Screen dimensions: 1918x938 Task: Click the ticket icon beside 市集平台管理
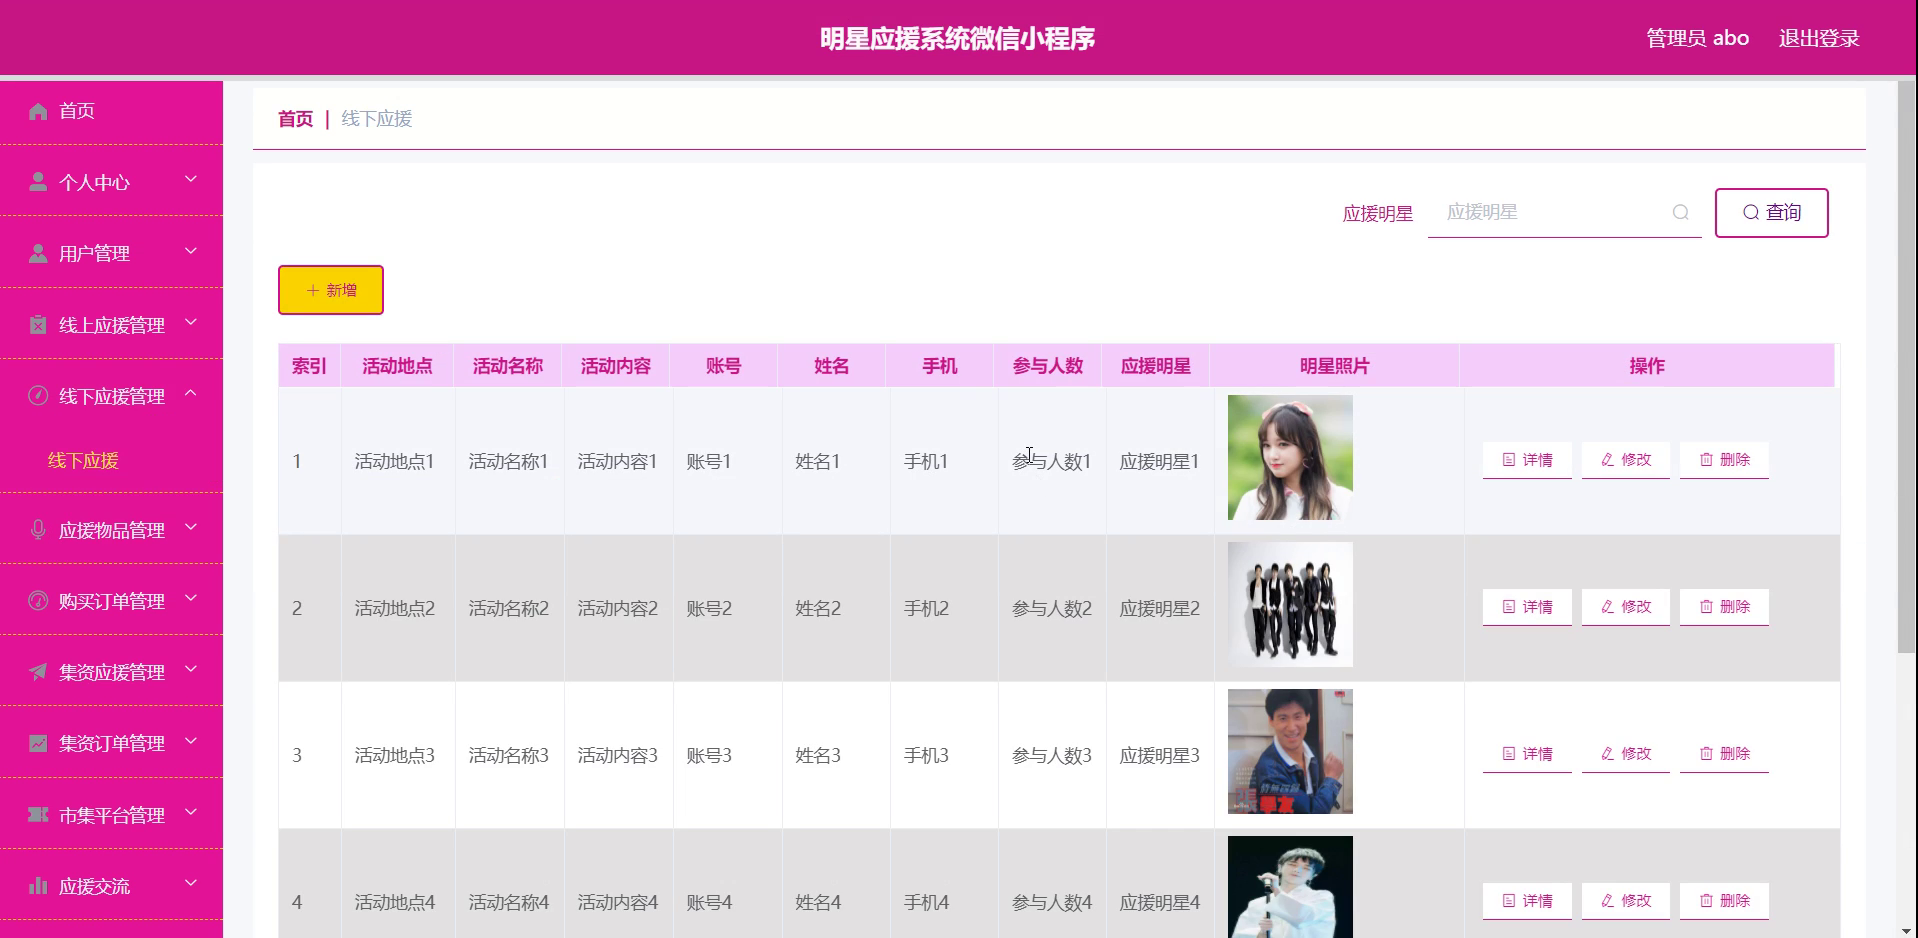click(x=38, y=815)
